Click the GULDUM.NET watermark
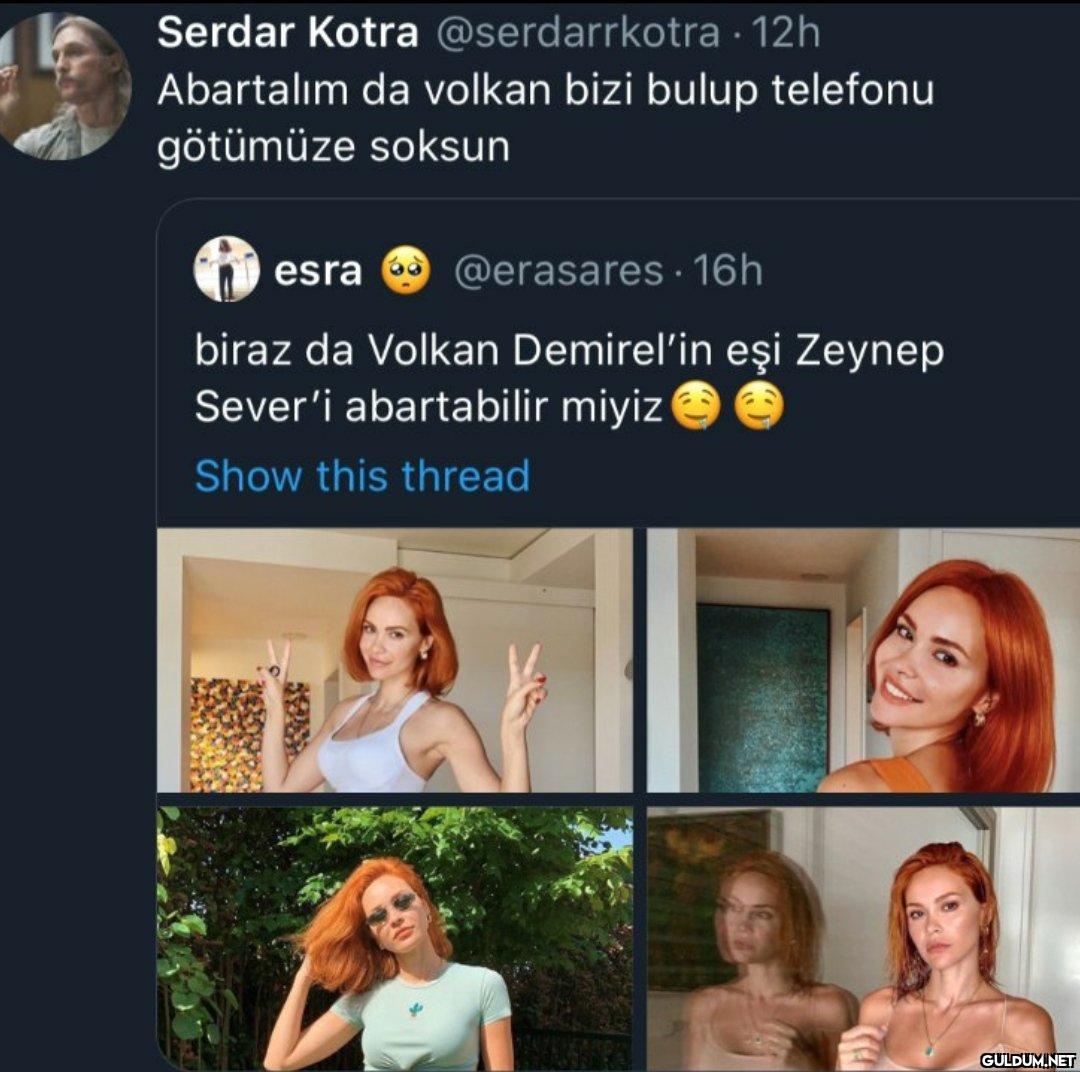 point(1026,1059)
